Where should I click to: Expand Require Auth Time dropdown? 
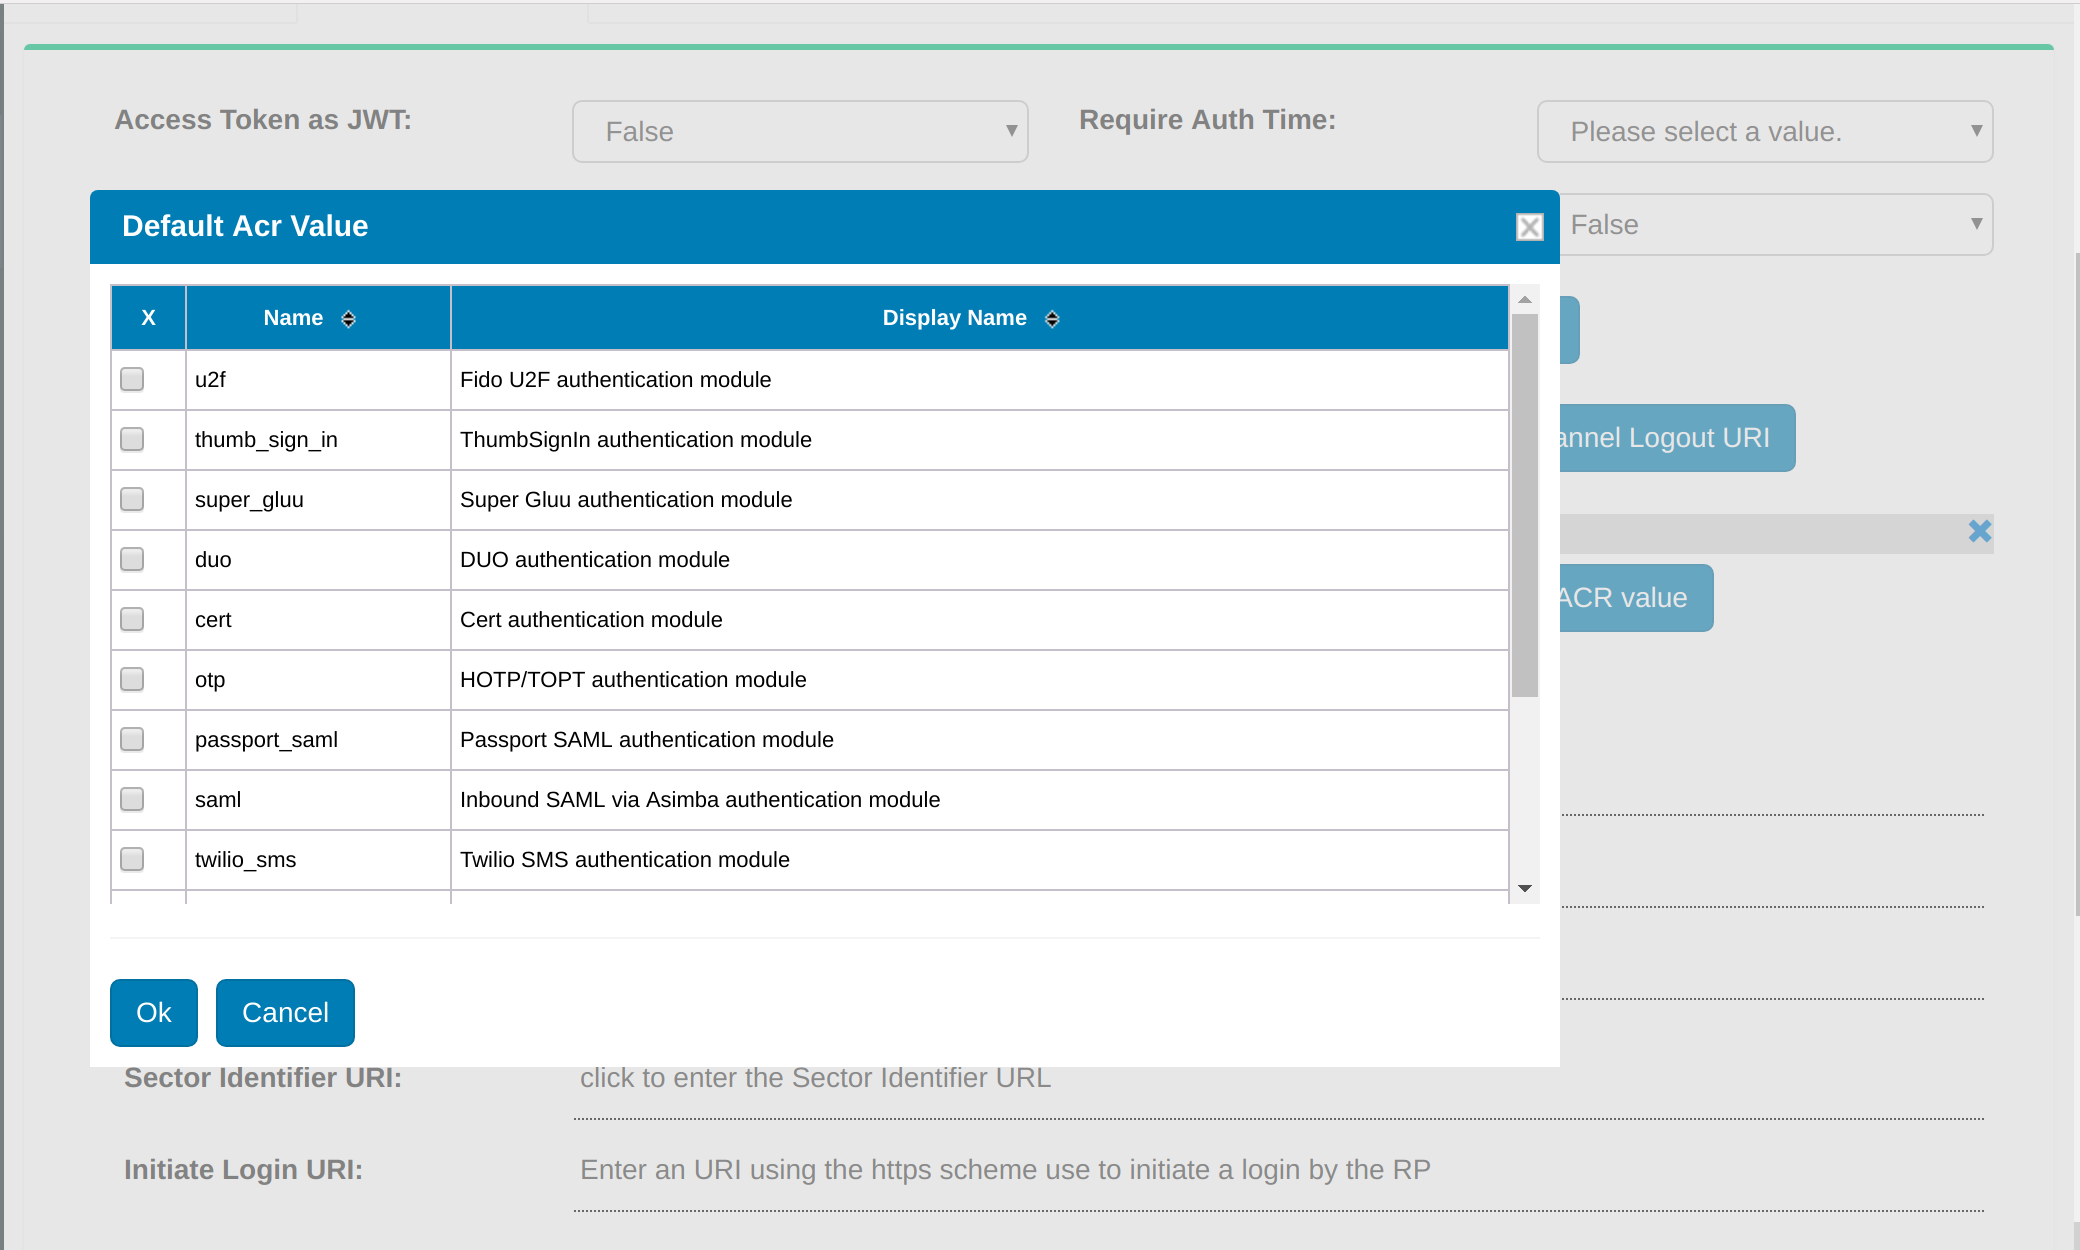[1764, 132]
